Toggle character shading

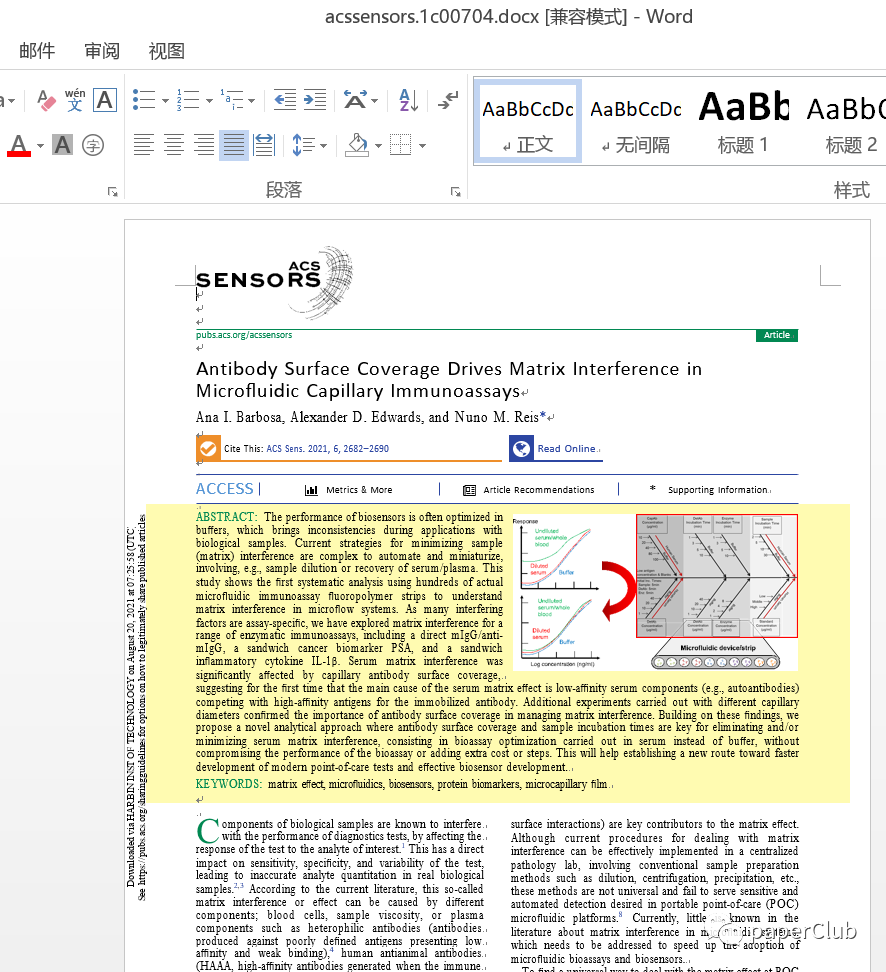point(62,146)
